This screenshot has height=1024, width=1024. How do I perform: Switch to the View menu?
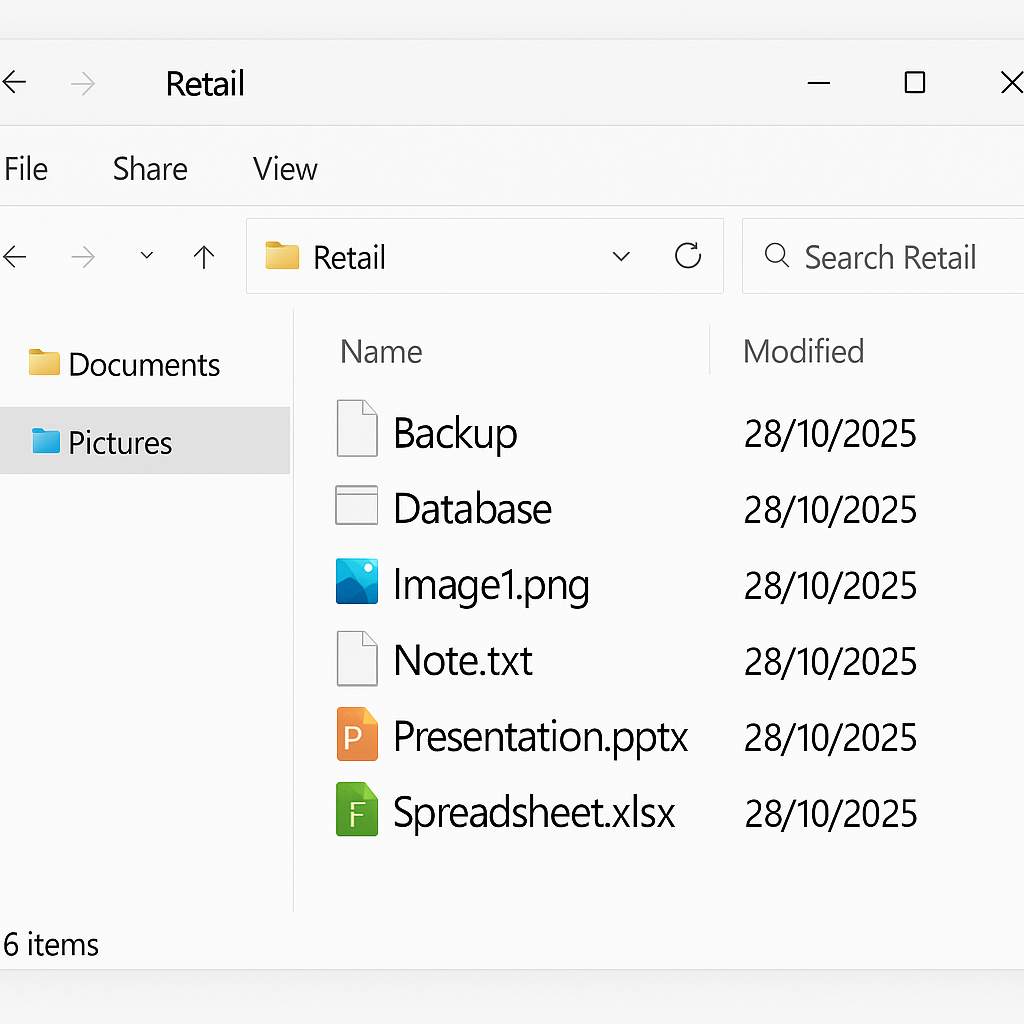(x=285, y=169)
